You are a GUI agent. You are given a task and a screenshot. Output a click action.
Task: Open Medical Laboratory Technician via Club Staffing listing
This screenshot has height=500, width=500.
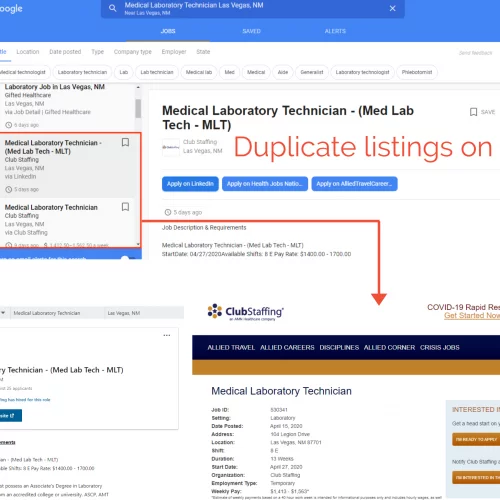tap(67, 223)
